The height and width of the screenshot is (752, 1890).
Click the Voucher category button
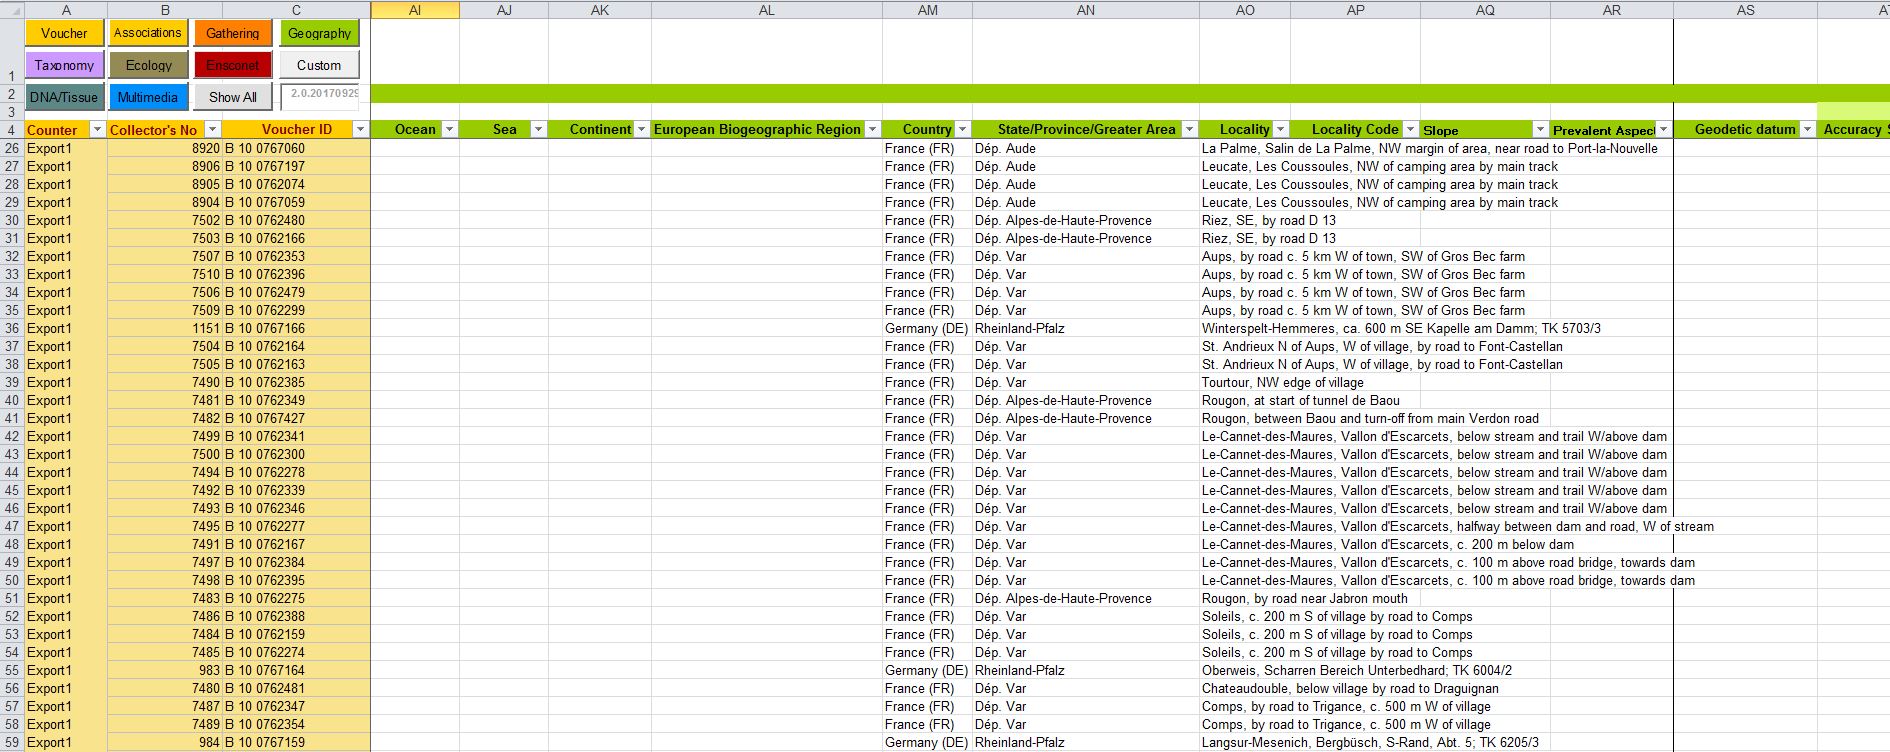tap(64, 33)
